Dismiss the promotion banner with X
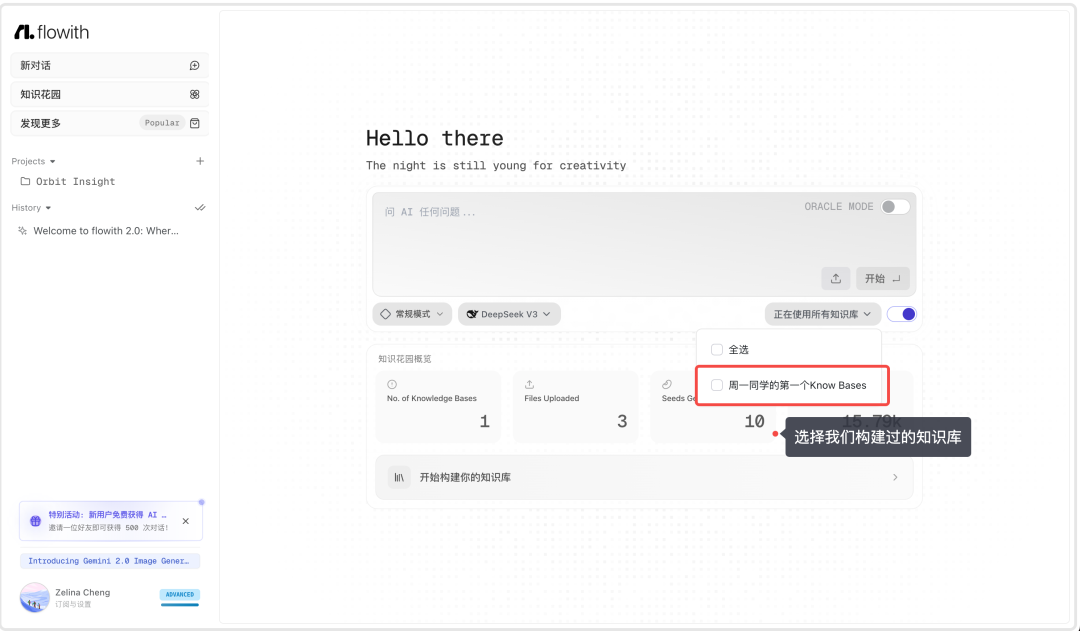The height and width of the screenshot is (631, 1080). click(x=185, y=521)
